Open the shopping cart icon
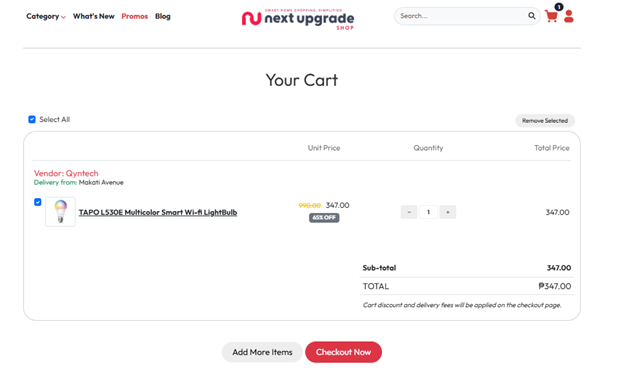This screenshot has height=375, width=624. pos(551,16)
